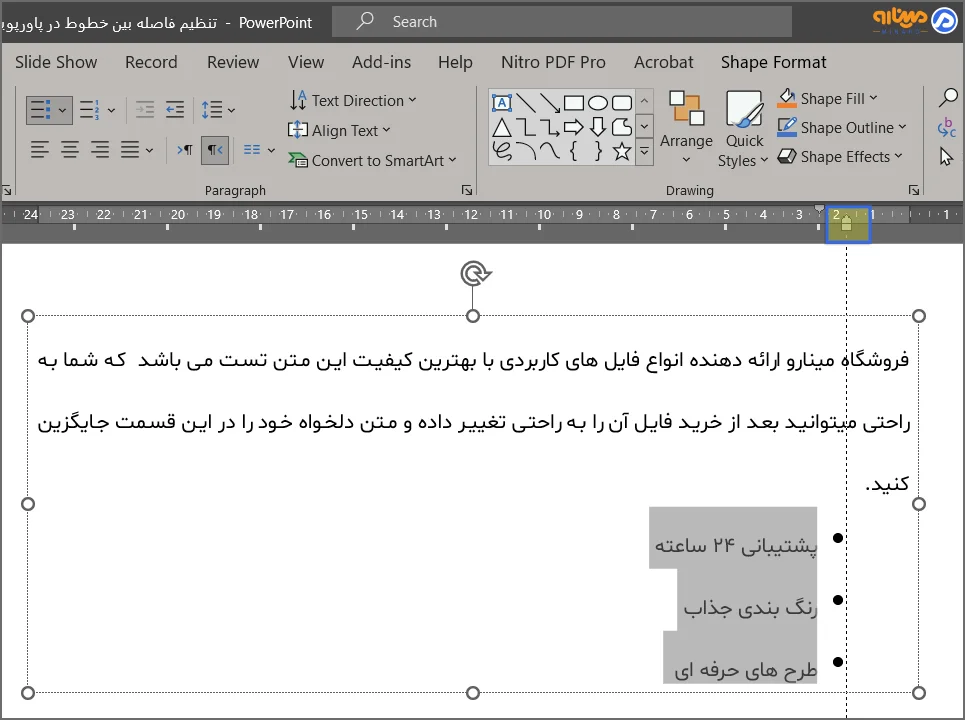
Task: Open the Record tab
Action: (151, 62)
